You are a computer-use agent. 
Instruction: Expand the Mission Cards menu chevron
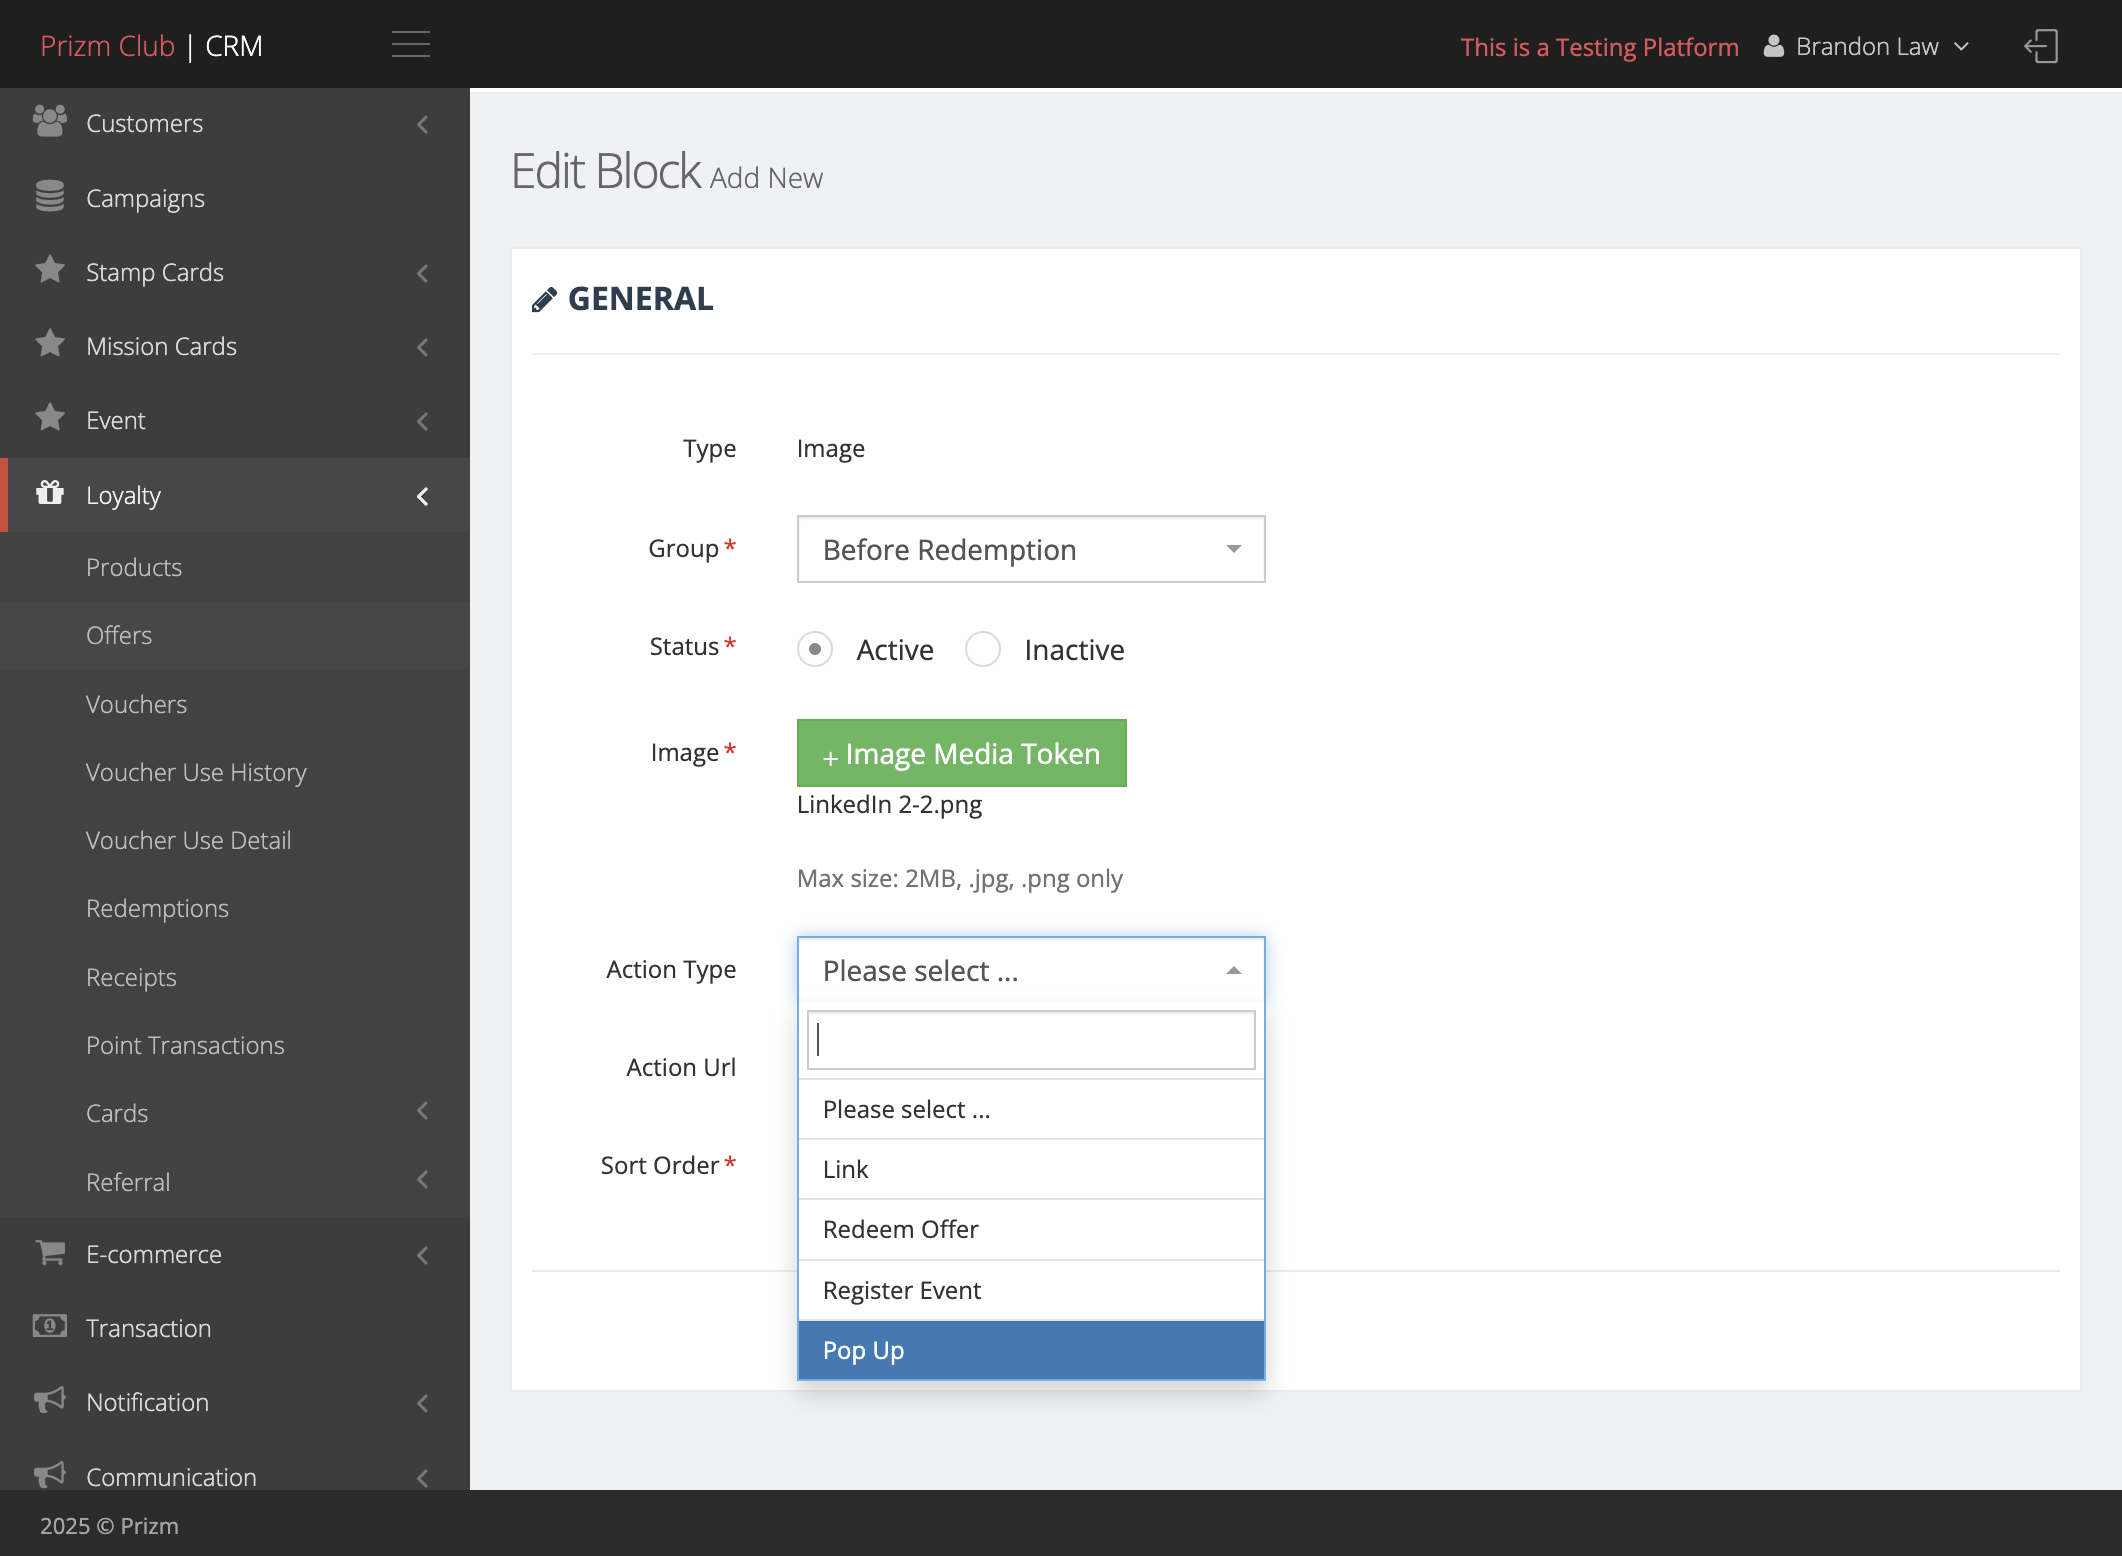click(423, 347)
